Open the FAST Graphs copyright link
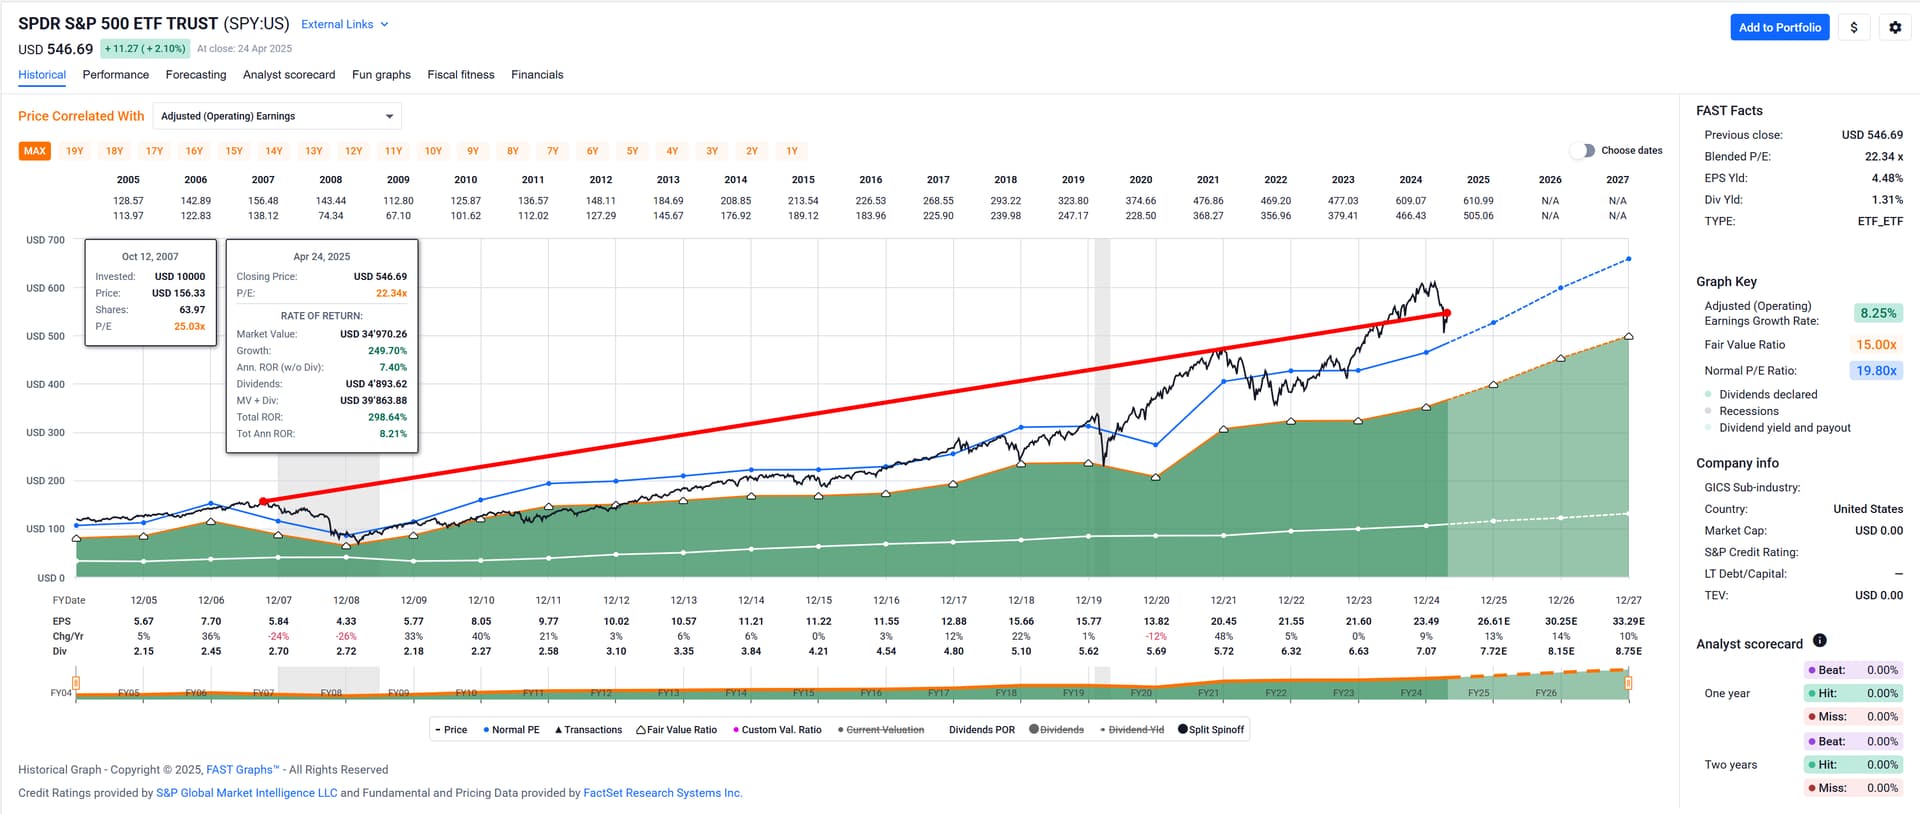 [243, 770]
